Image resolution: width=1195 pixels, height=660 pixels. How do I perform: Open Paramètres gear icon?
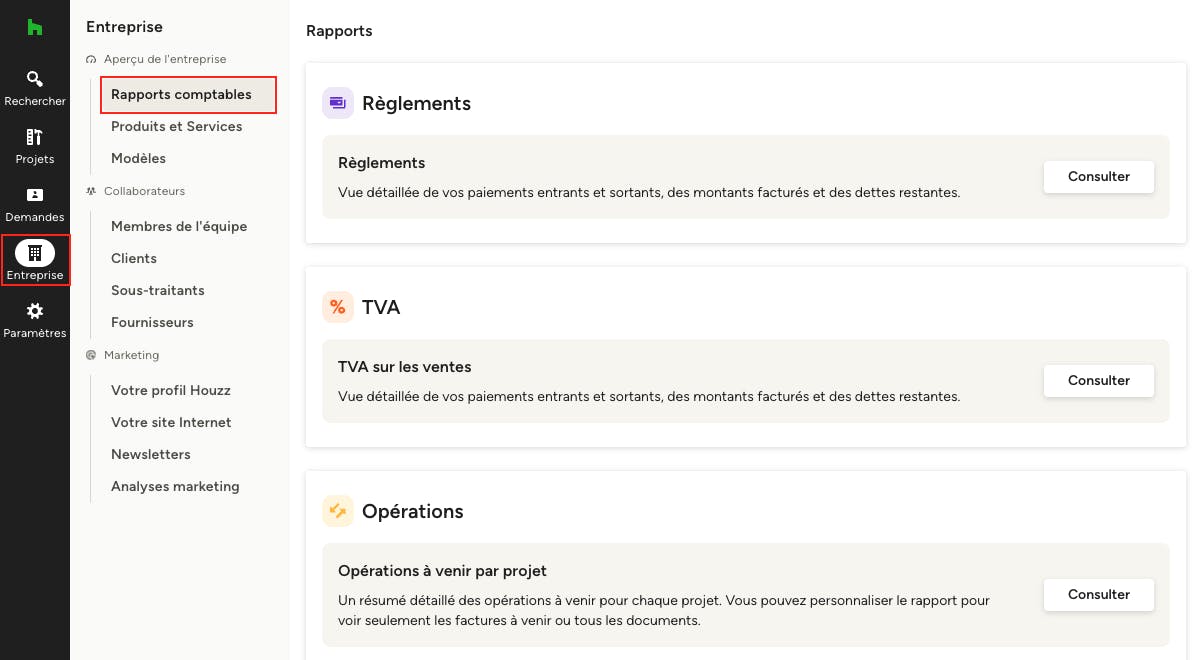point(34,311)
